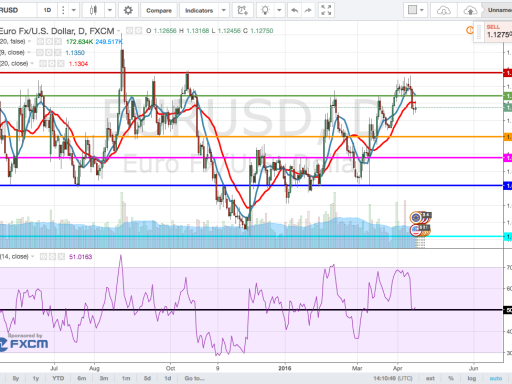Viewport: 512px width, 384px height.
Task: Select the YTD time range
Action: [x=58, y=378]
